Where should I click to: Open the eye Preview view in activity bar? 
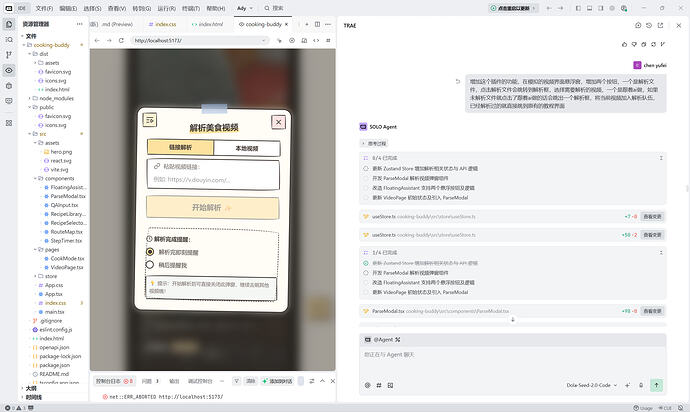click(9, 70)
